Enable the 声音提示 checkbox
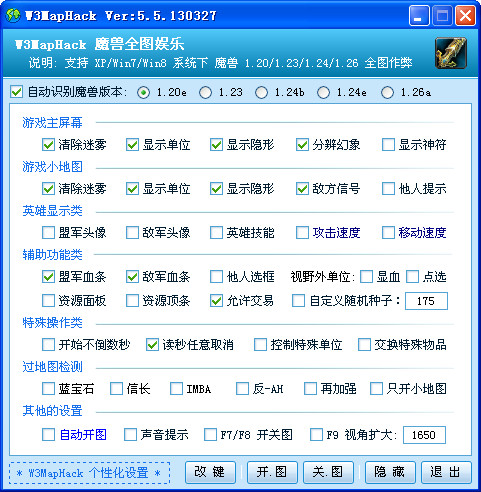Viewport: 481px width, 492px height. [130, 435]
